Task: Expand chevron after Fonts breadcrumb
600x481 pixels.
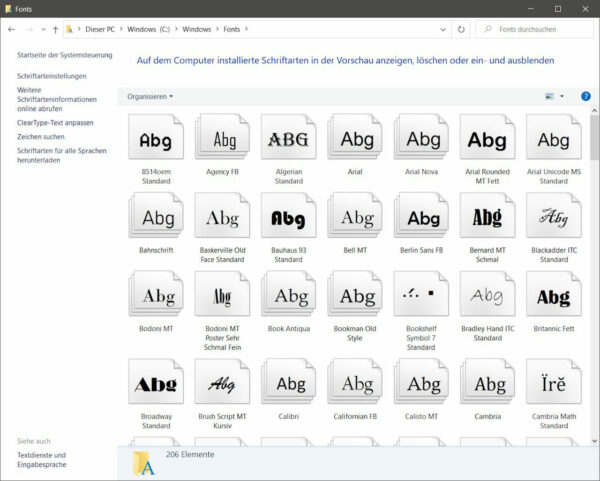Action: coord(246,29)
